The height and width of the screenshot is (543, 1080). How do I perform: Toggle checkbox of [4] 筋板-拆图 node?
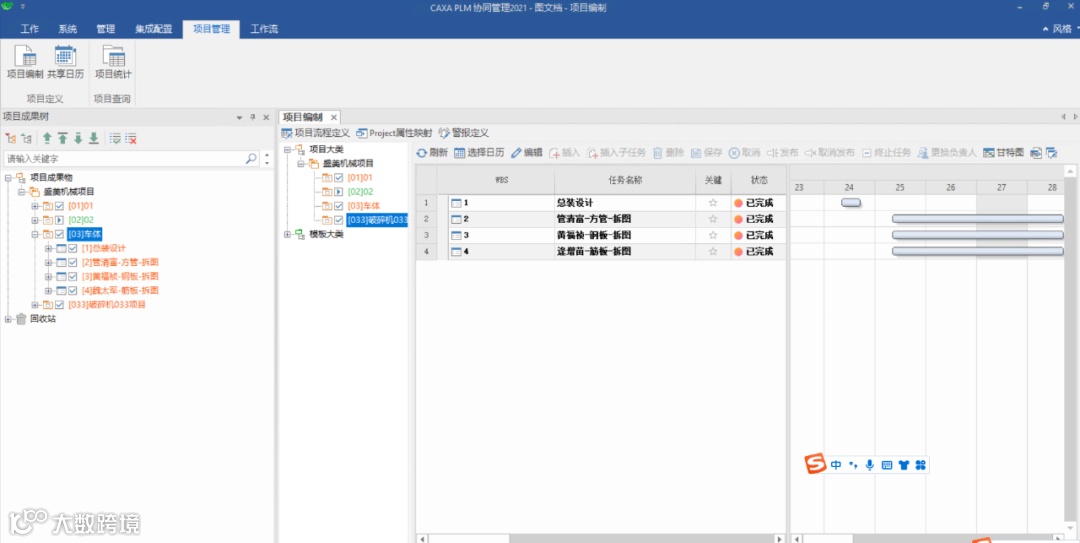(x=73, y=291)
